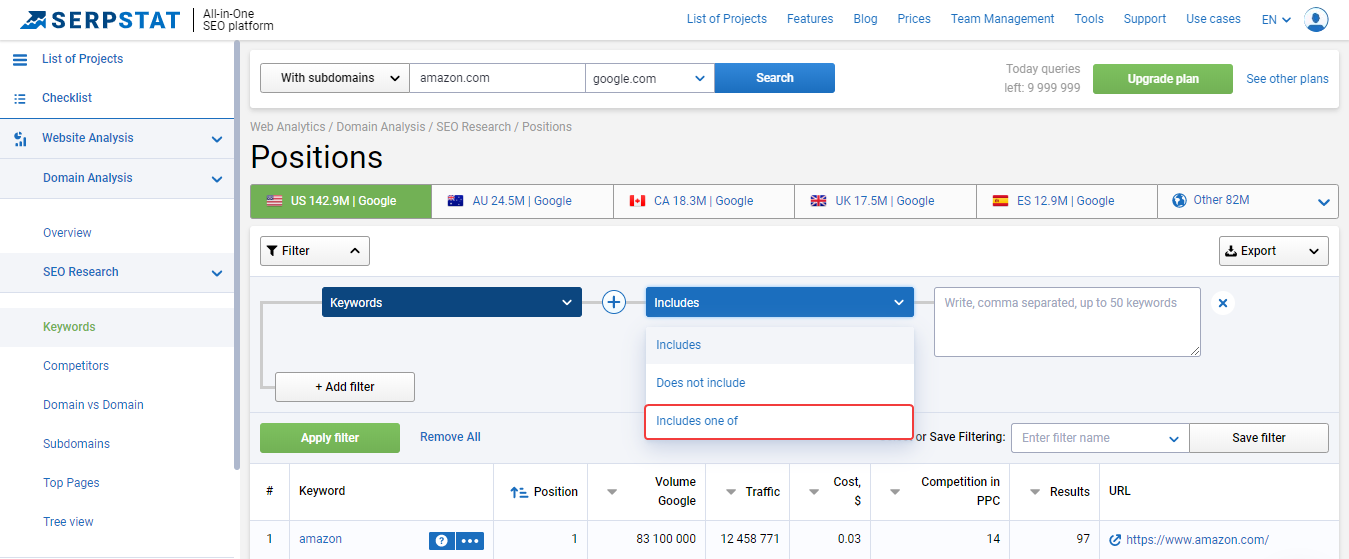
Task: Open the google.com search engine dropdown
Action: (650, 78)
